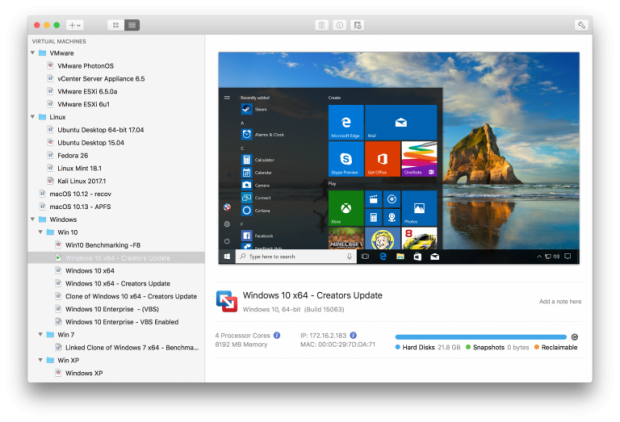620x422 pixels.
Task: Click IP address info icon
Action: [353, 335]
